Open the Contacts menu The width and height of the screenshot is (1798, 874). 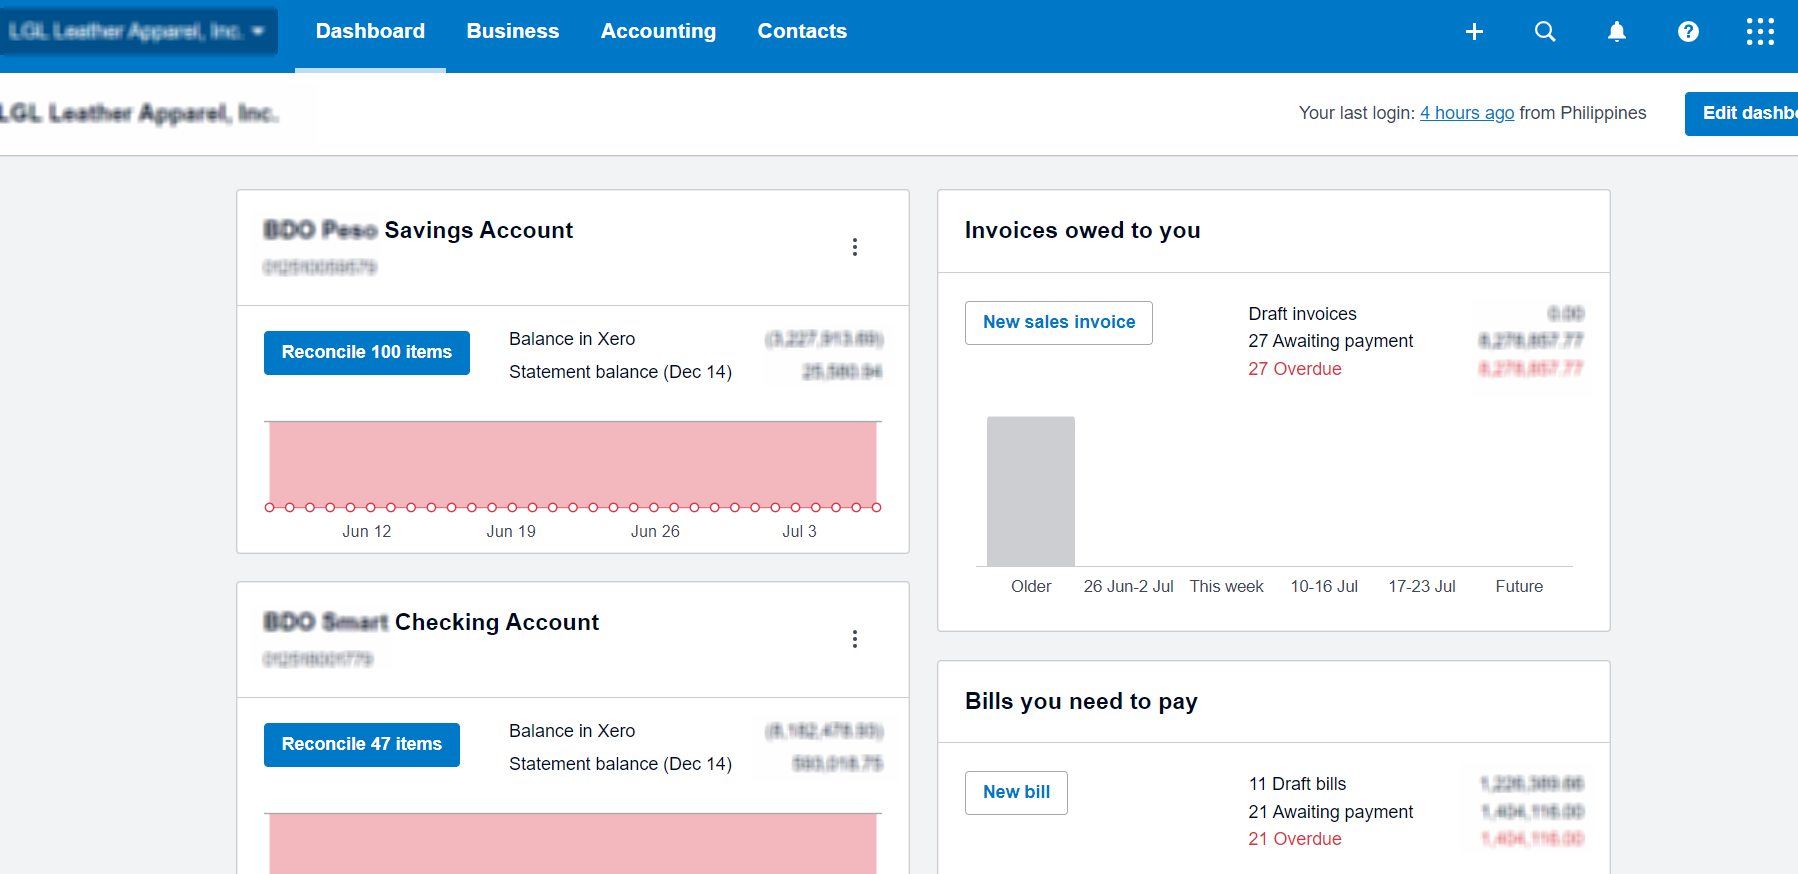pos(802,32)
